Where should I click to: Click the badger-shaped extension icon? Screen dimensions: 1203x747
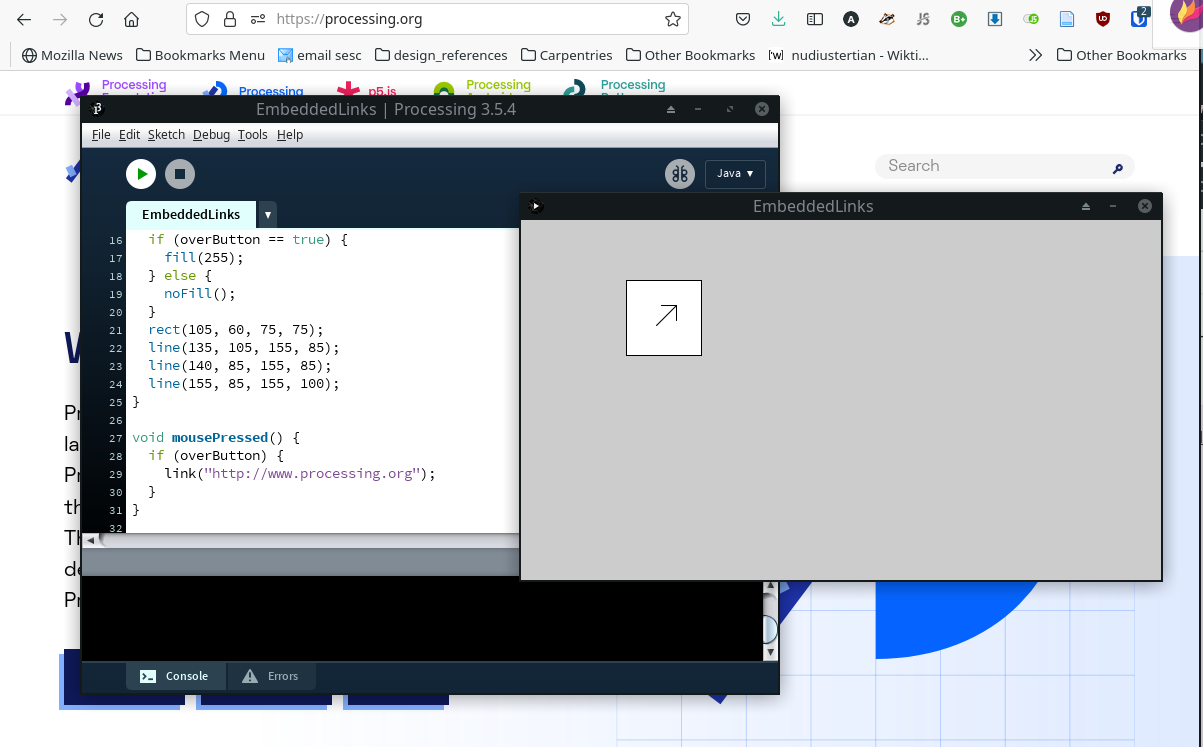[887, 19]
